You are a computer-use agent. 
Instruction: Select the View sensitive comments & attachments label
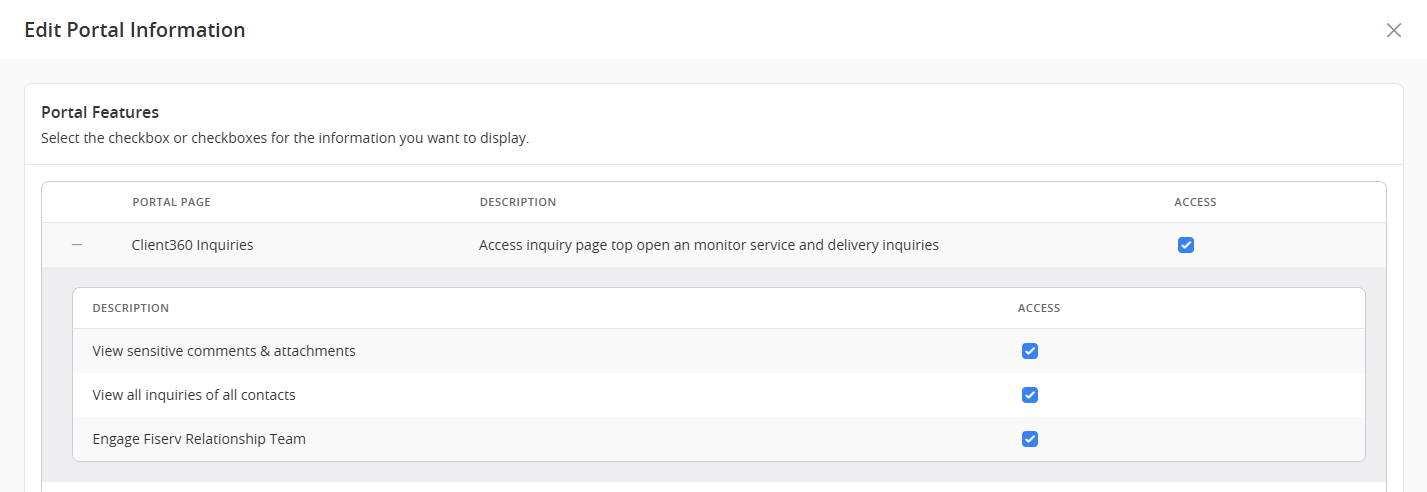tap(224, 351)
